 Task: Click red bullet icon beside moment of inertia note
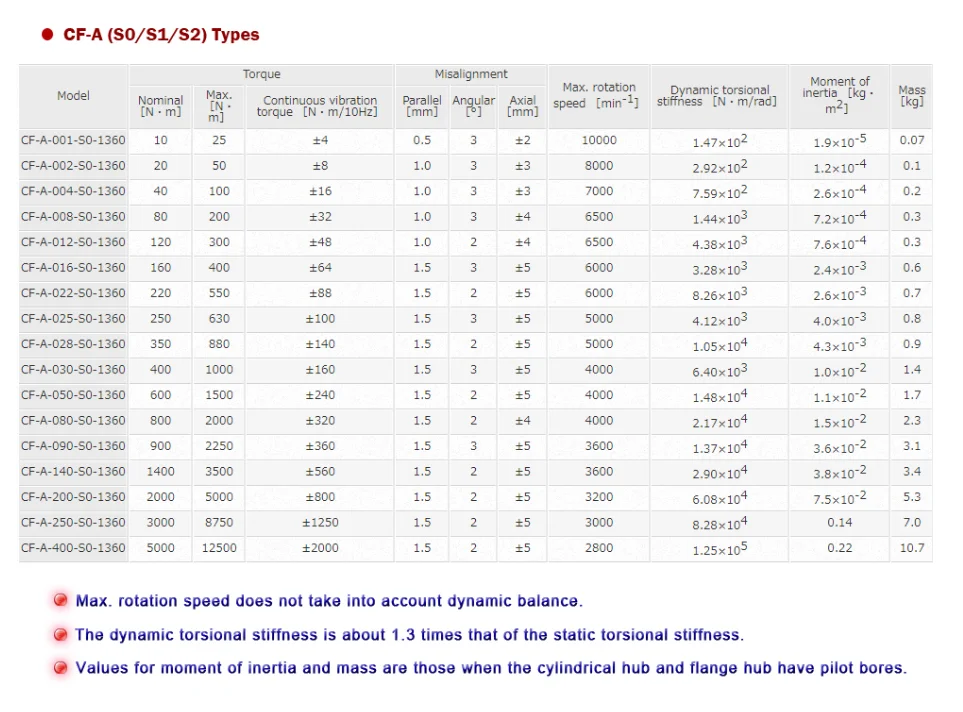[61, 667]
